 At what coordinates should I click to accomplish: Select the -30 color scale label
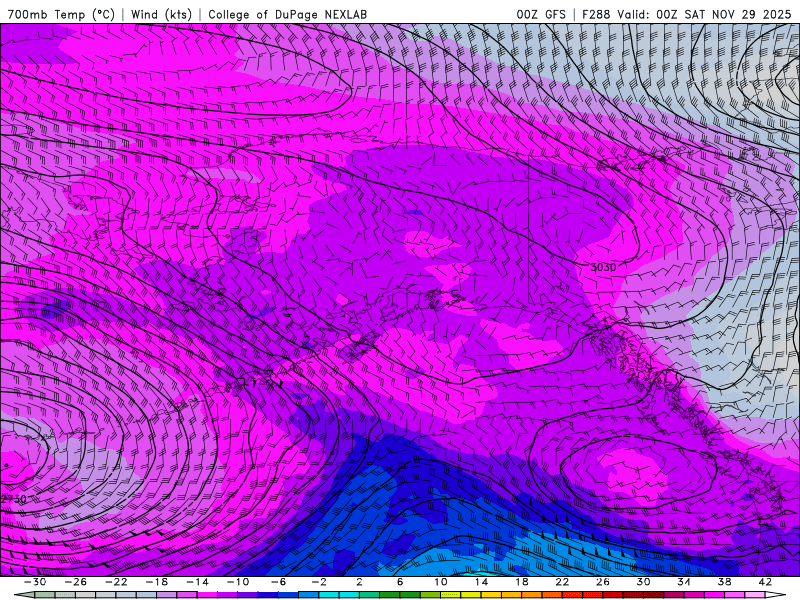click(35, 582)
